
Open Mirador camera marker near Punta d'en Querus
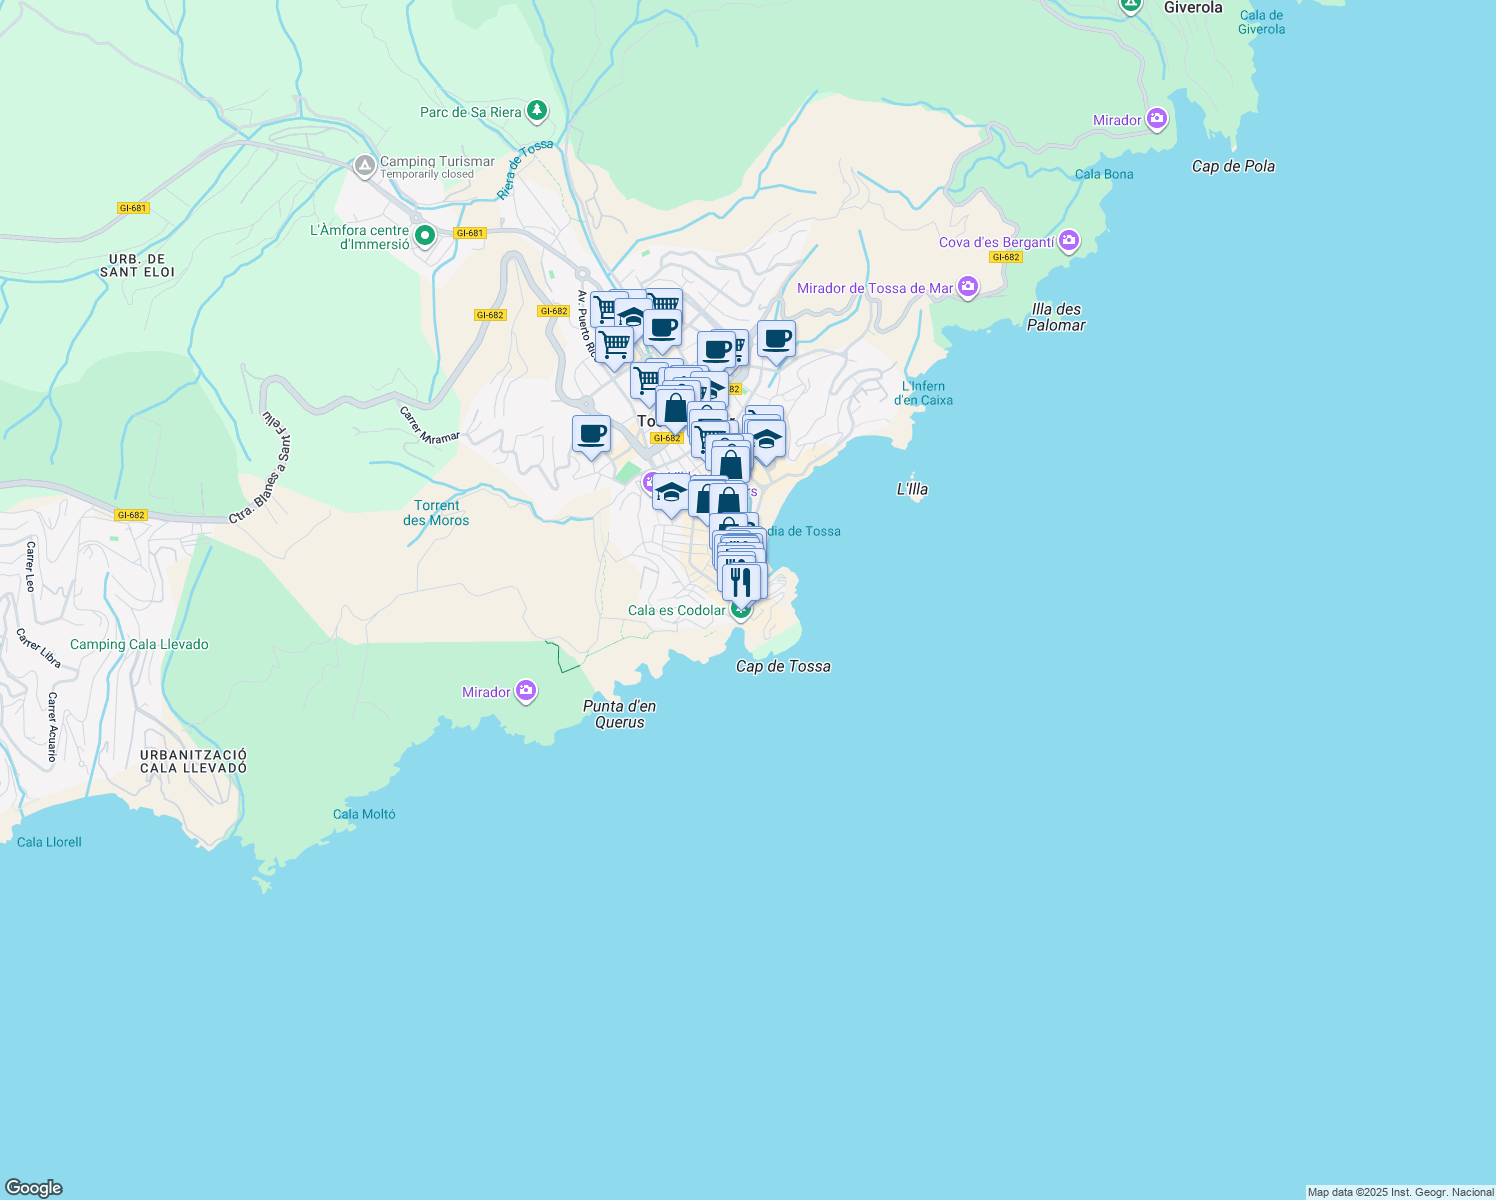tap(526, 692)
